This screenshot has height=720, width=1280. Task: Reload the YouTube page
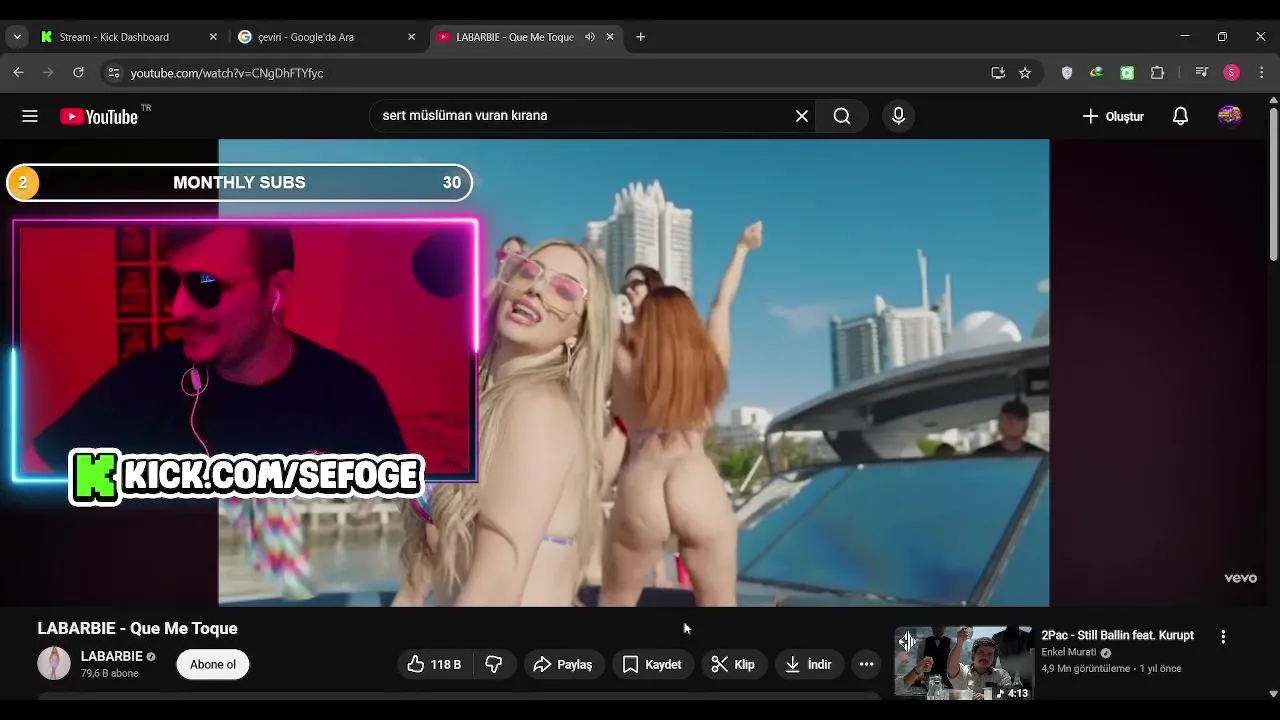(78, 73)
